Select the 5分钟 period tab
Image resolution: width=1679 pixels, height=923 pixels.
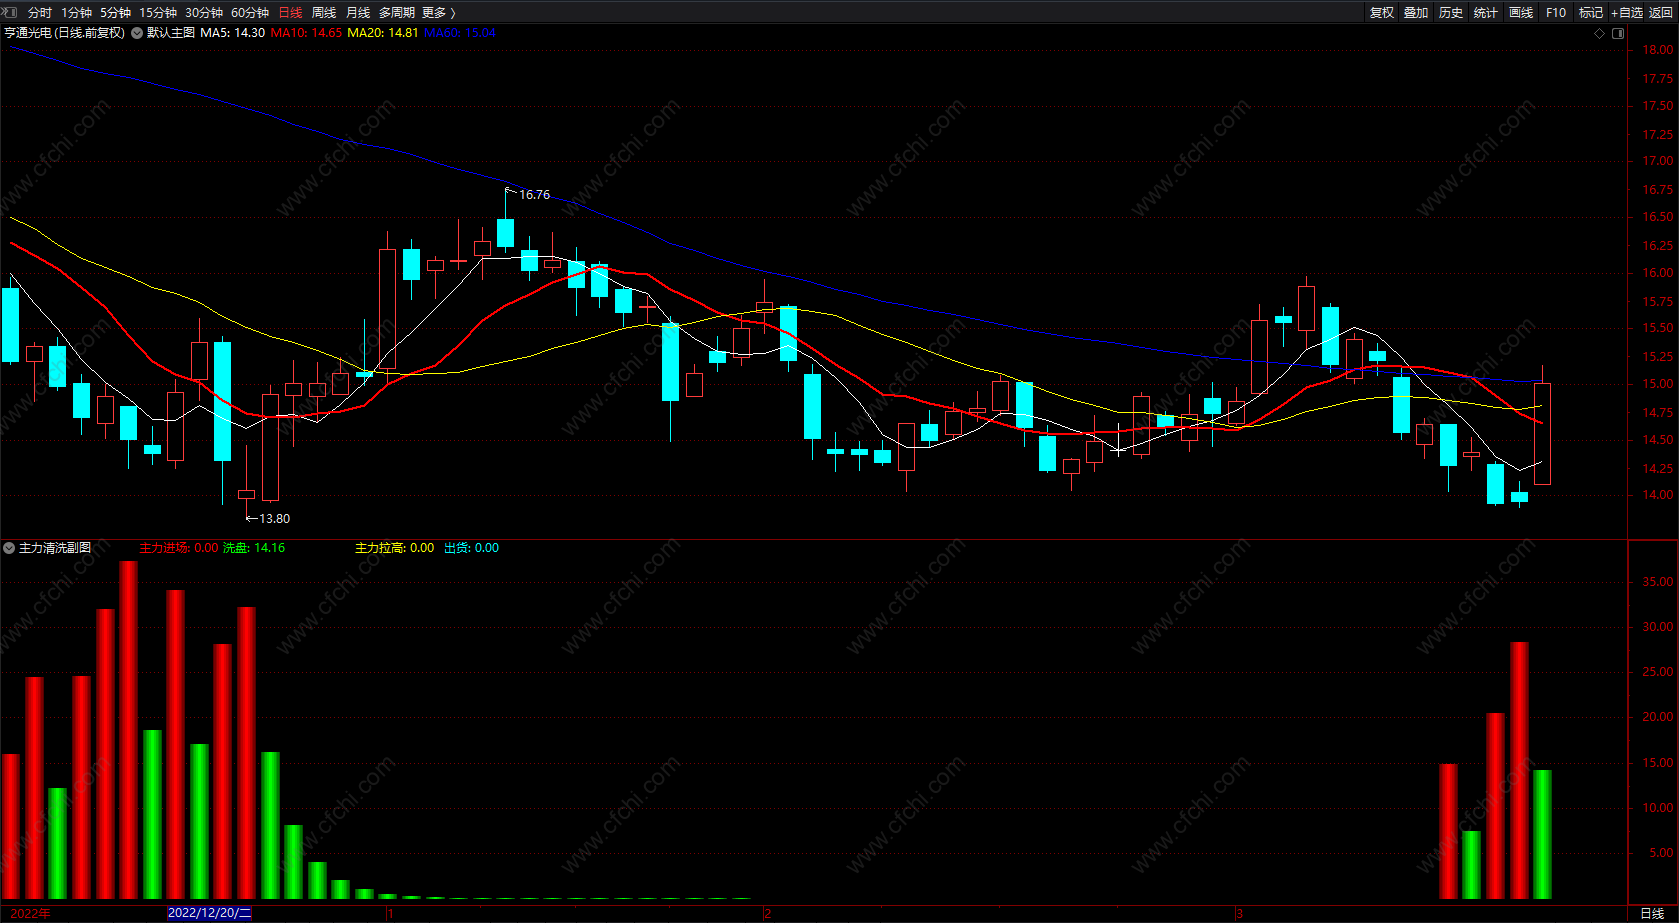[115, 13]
